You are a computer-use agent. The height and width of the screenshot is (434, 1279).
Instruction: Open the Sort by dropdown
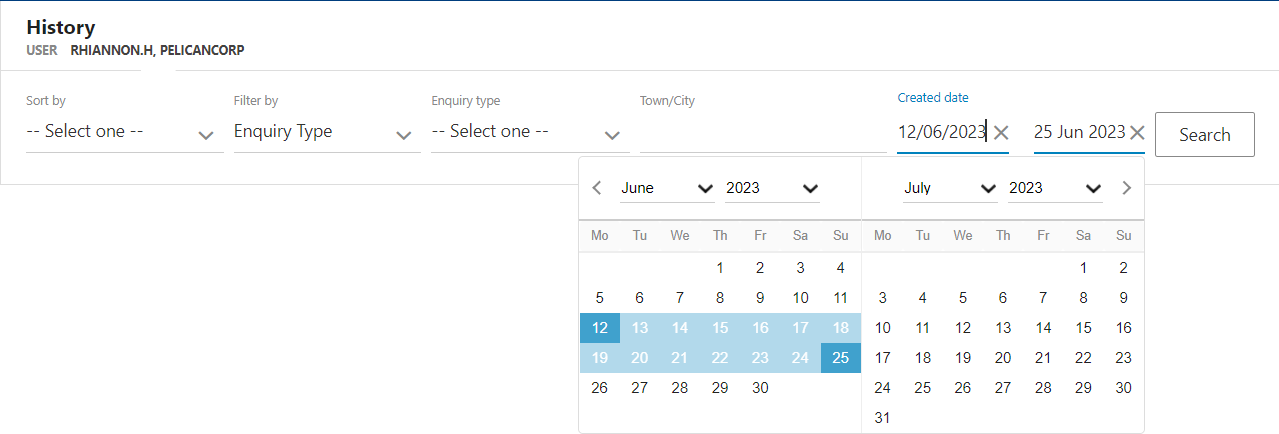(x=124, y=132)
